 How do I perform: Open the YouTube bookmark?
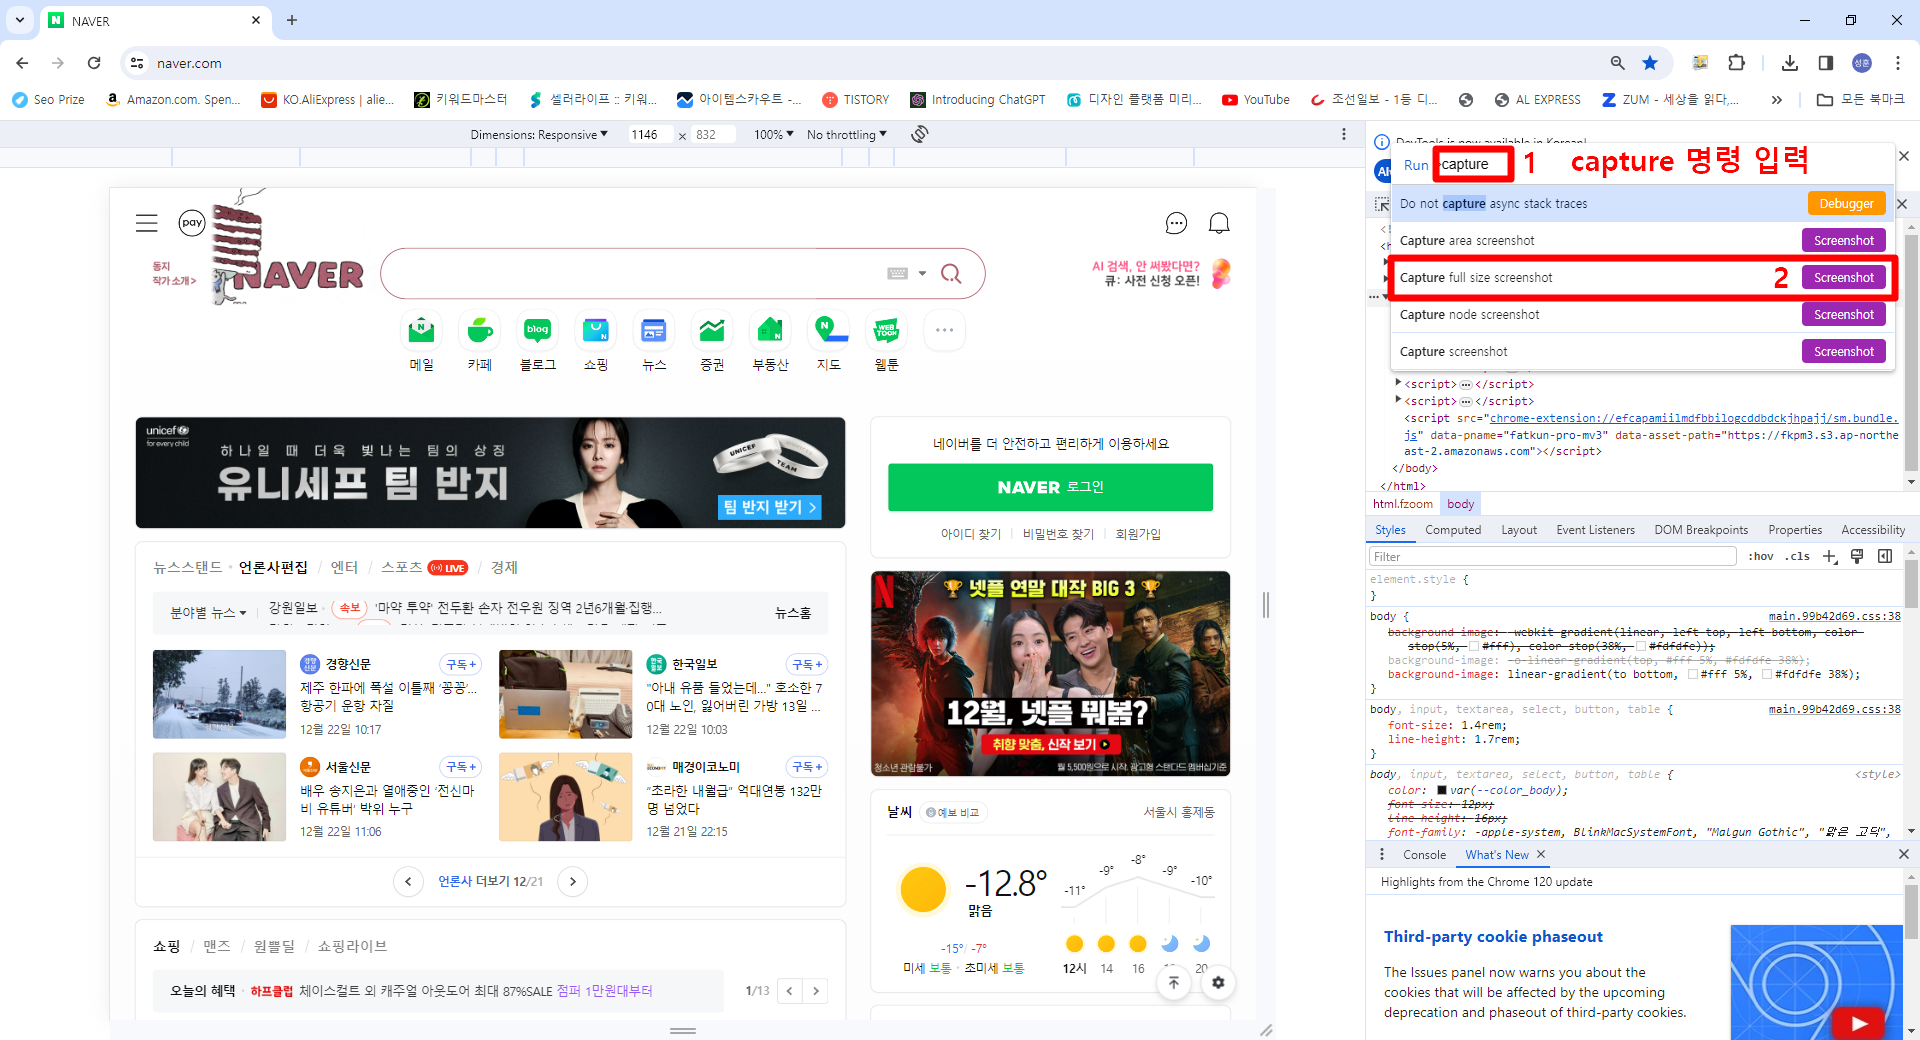click(x=1256, y=99)
